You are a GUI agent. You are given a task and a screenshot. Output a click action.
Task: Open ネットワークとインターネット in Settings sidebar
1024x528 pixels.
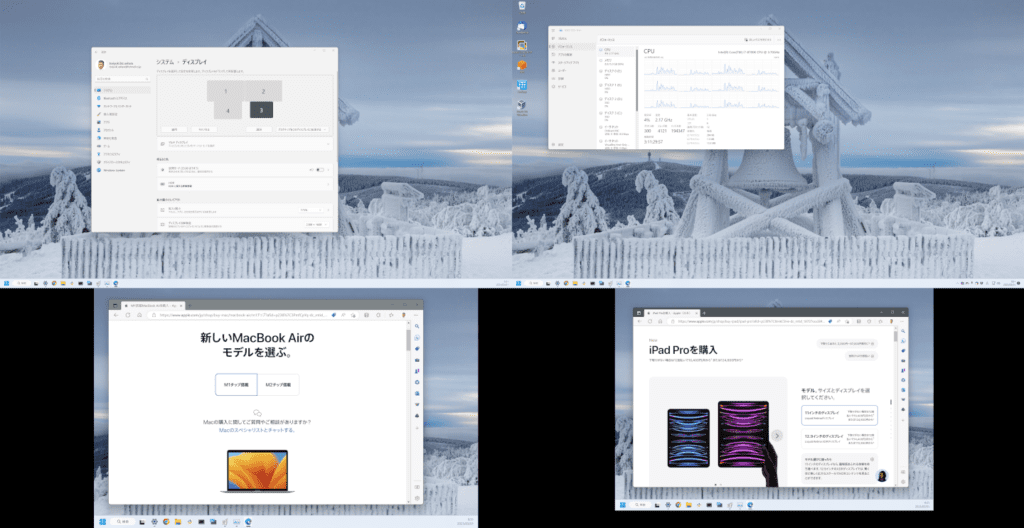(x=122, y=106)
